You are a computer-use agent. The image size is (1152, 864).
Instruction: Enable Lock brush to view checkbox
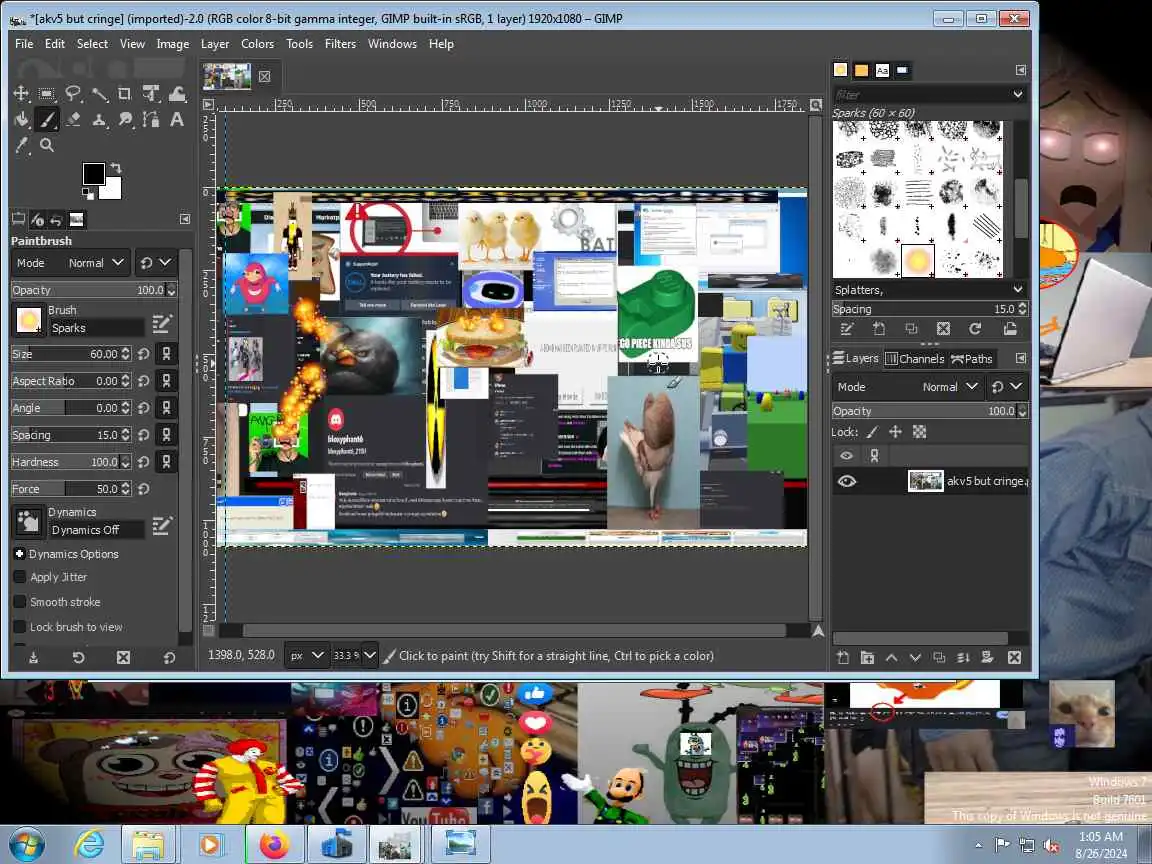20,627
